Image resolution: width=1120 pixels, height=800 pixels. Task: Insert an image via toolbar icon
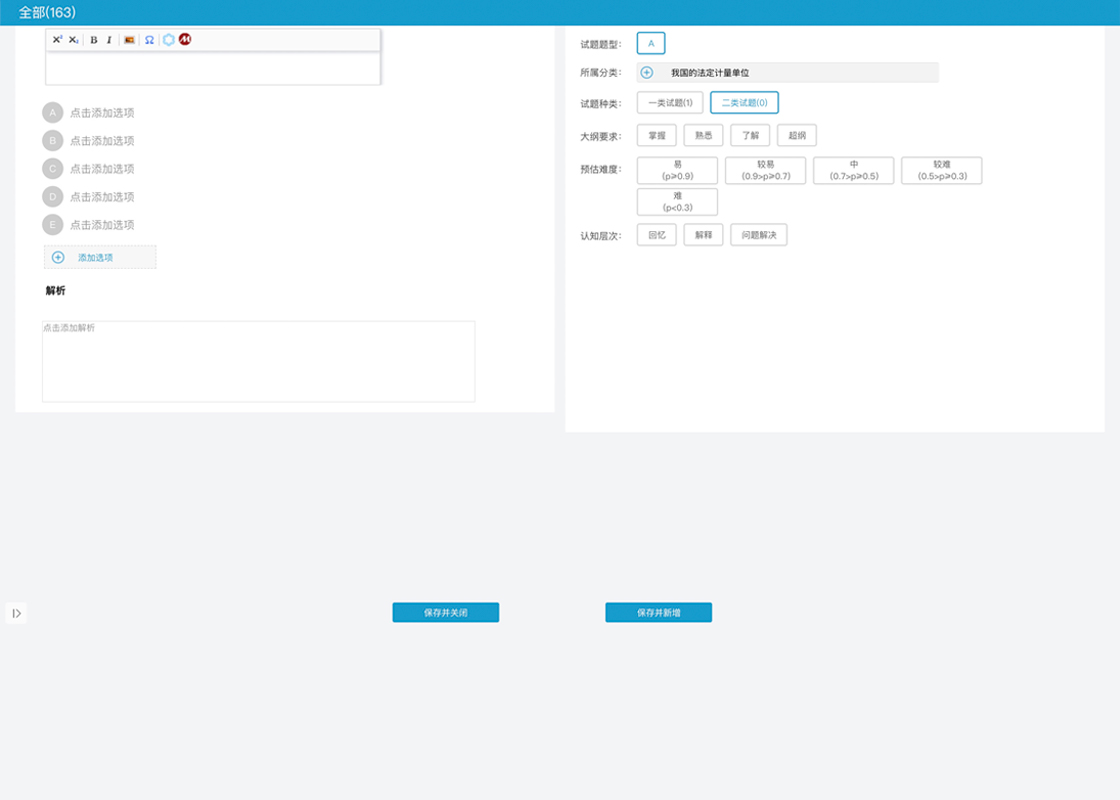(129, 40)
